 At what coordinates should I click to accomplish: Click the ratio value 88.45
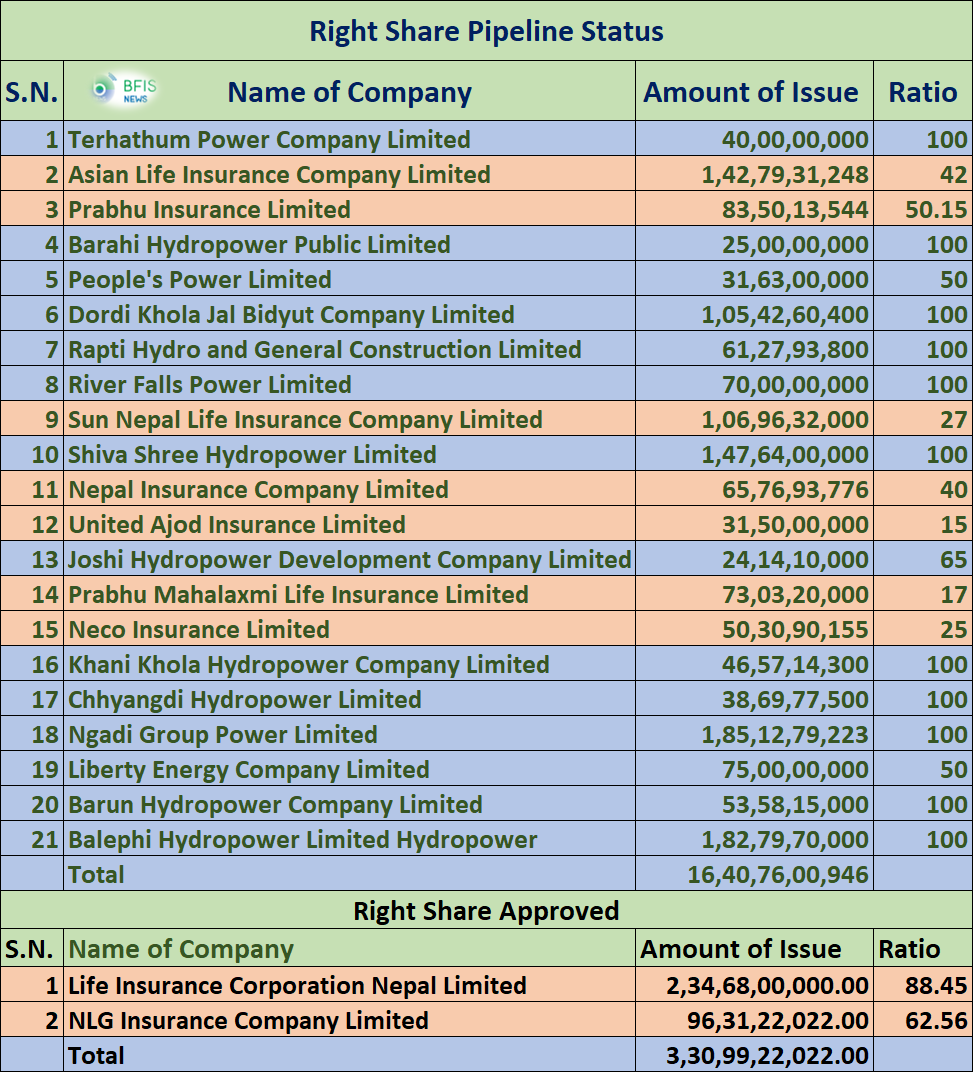pos(936,985)
